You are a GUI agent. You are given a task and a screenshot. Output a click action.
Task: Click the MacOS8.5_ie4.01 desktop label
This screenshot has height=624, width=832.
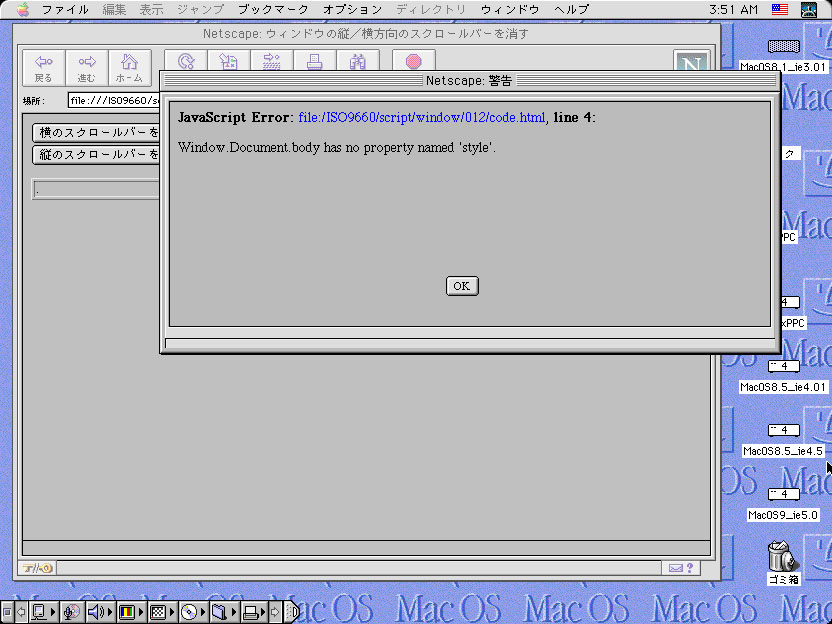pos(783,387)
